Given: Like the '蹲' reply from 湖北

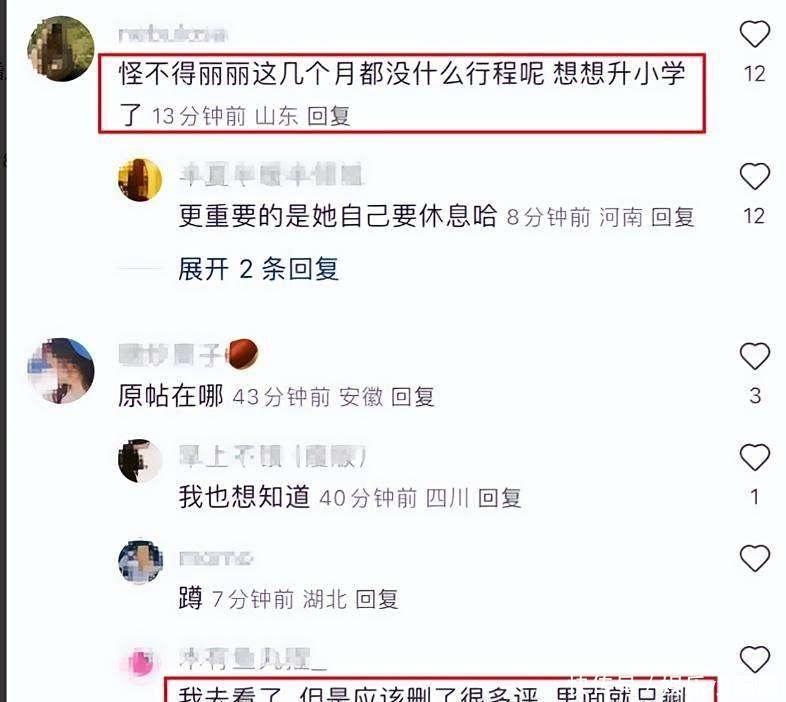Looking at the screenshot, I should pyautogui.click(x=754, y=558).
